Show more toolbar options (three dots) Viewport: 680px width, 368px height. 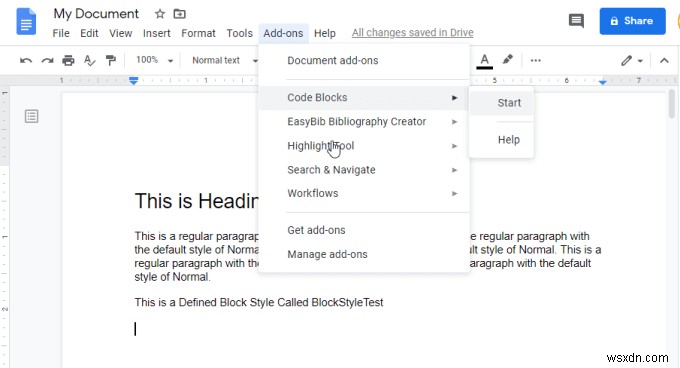click(536, 60)
